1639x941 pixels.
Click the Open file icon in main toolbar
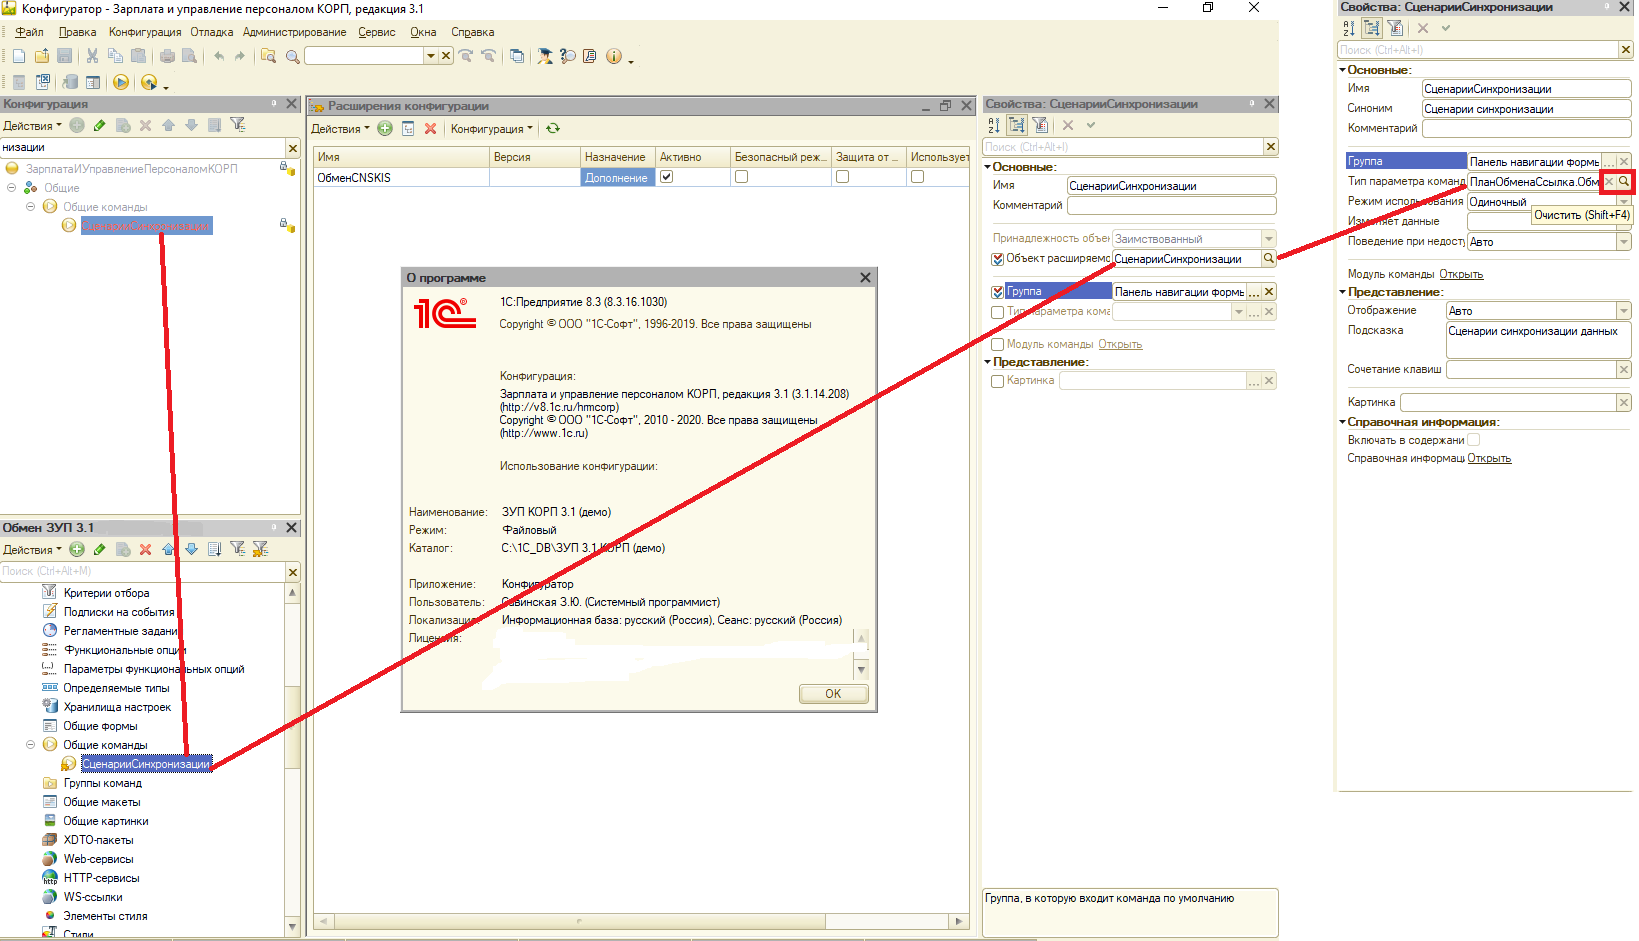41,56
